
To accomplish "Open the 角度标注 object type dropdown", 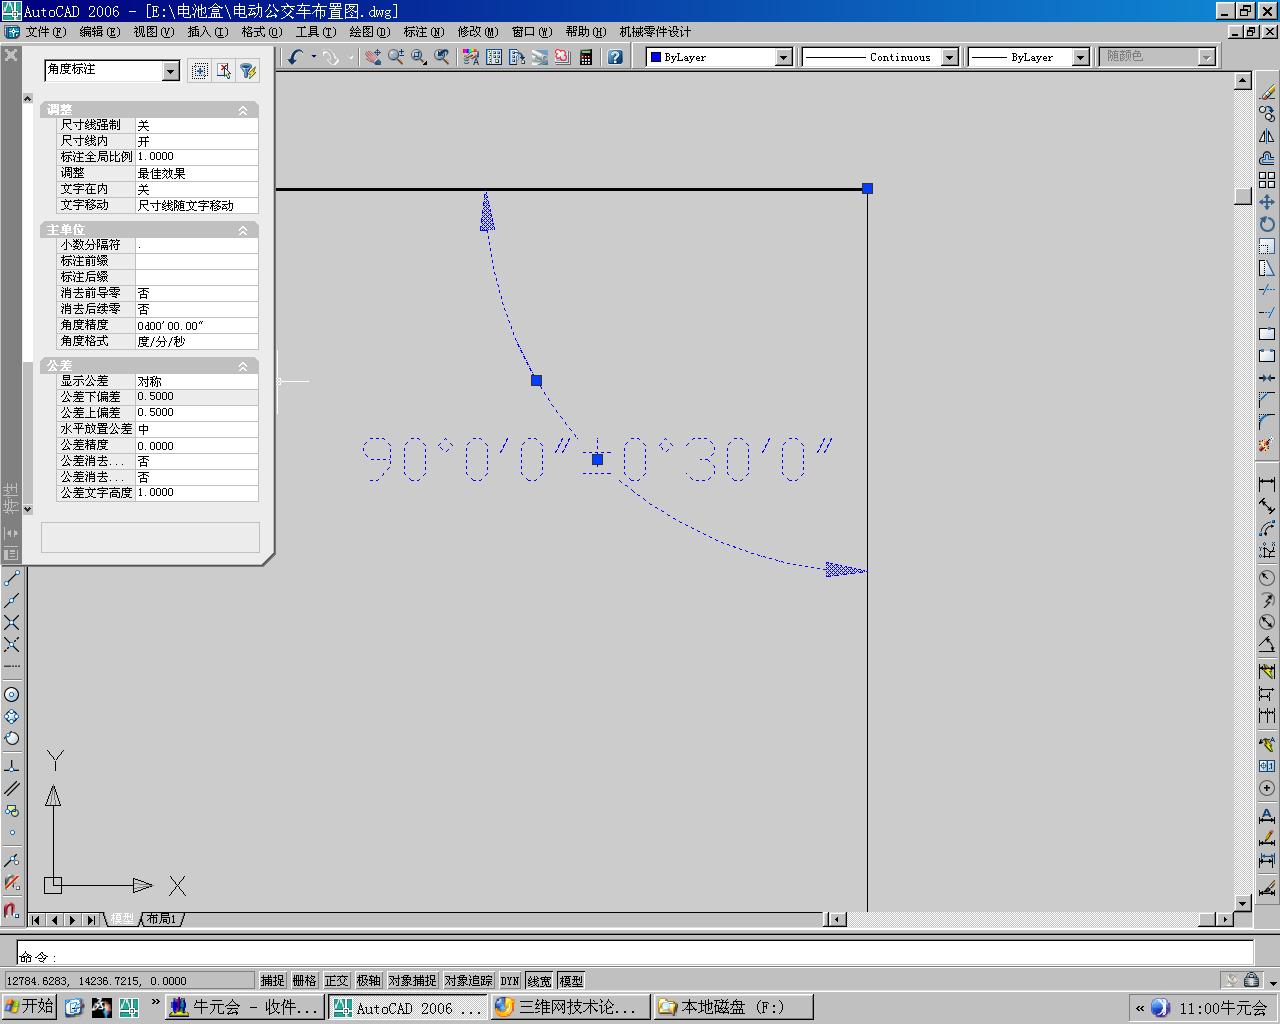I will 170,70.
